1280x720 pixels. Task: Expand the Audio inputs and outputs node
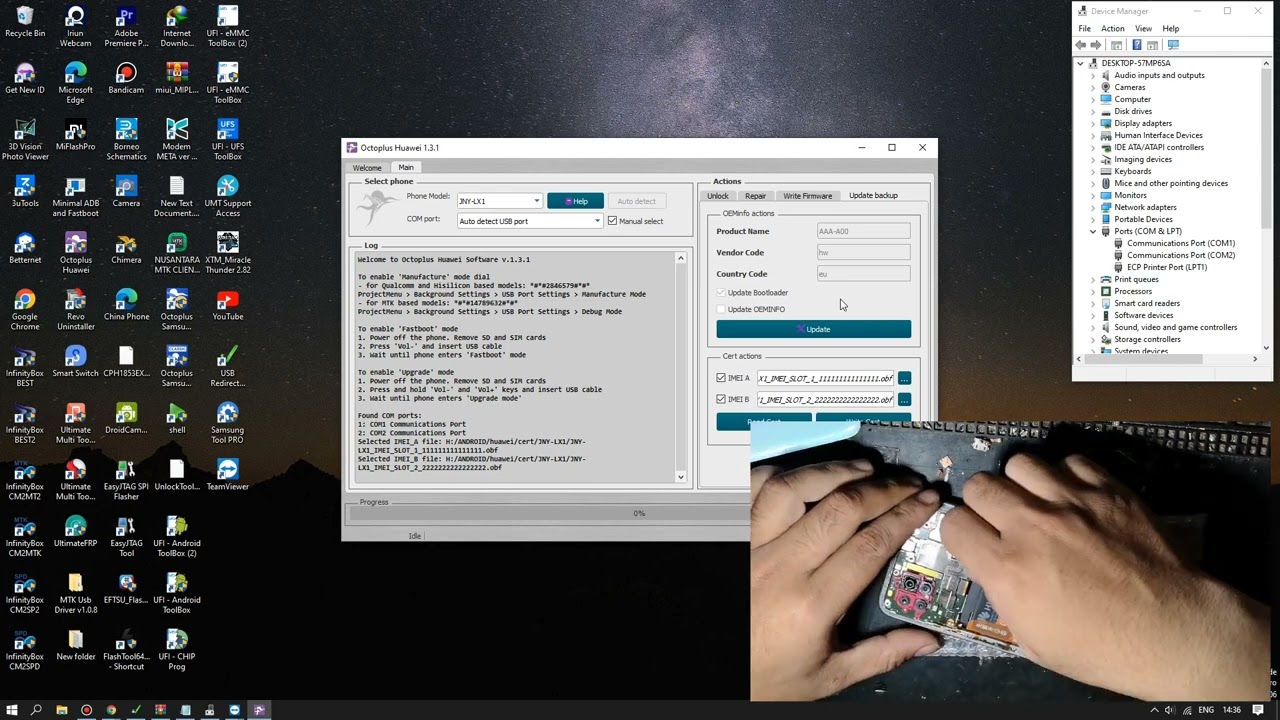(1093, 75)
